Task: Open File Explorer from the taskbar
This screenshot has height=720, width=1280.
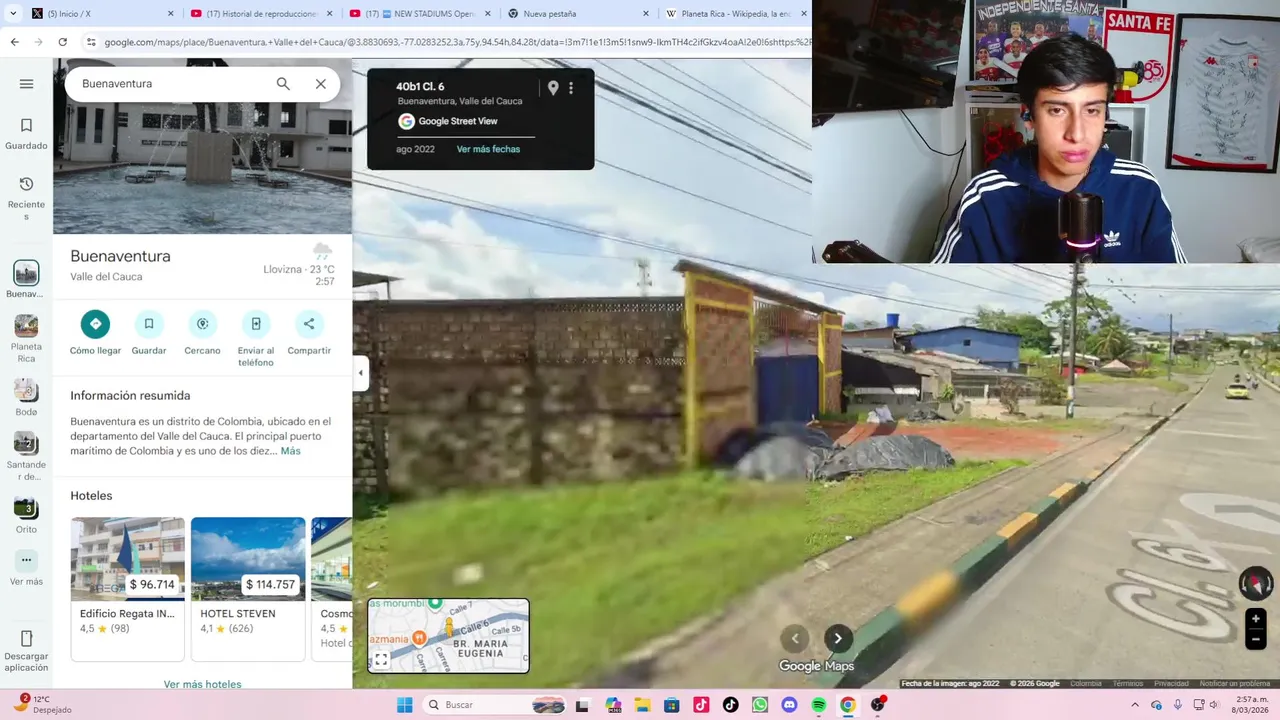Action: 642,705
